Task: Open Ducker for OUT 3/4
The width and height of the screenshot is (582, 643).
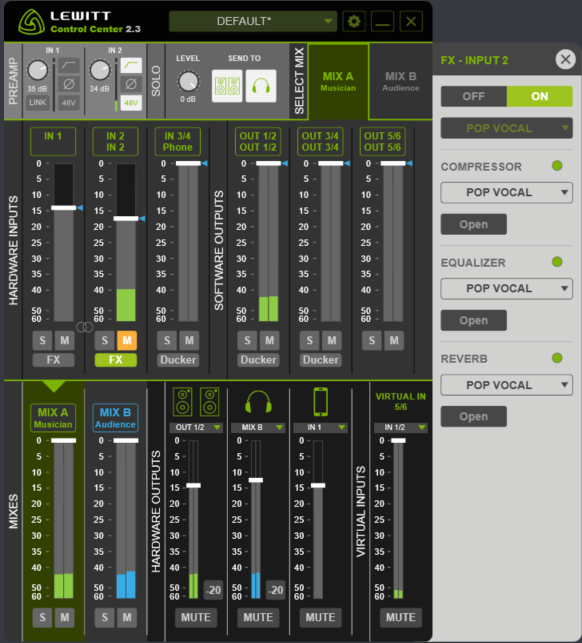Action: [x=321, y=360]
